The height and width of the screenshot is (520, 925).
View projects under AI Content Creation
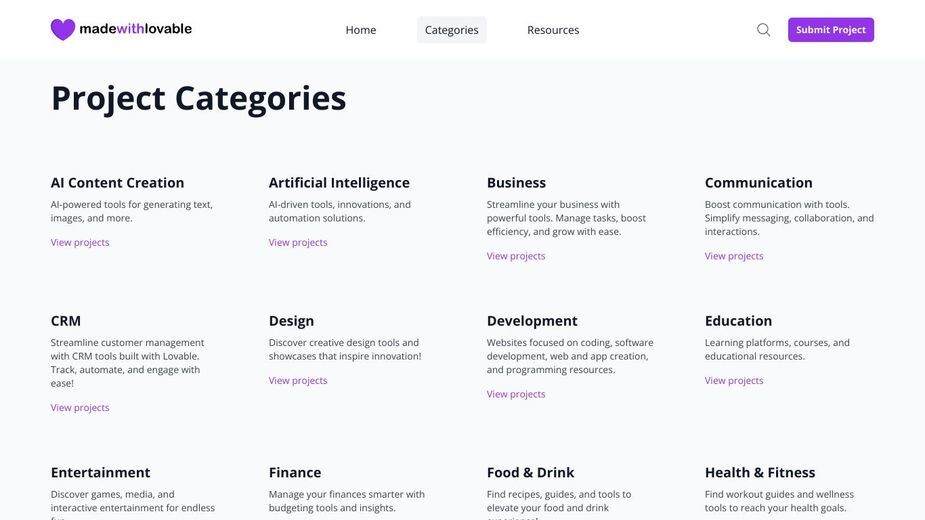[80, 243]
